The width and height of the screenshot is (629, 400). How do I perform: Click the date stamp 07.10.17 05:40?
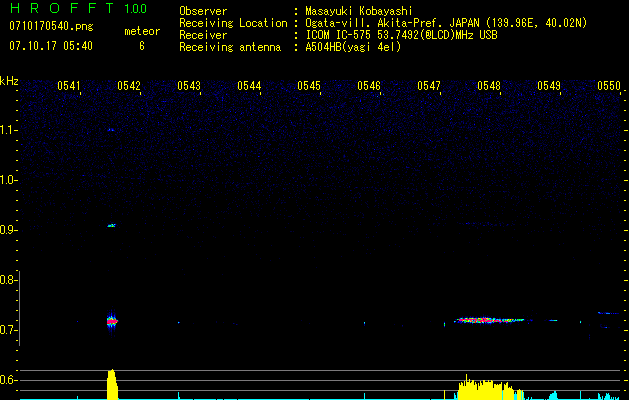pos(51,46)
